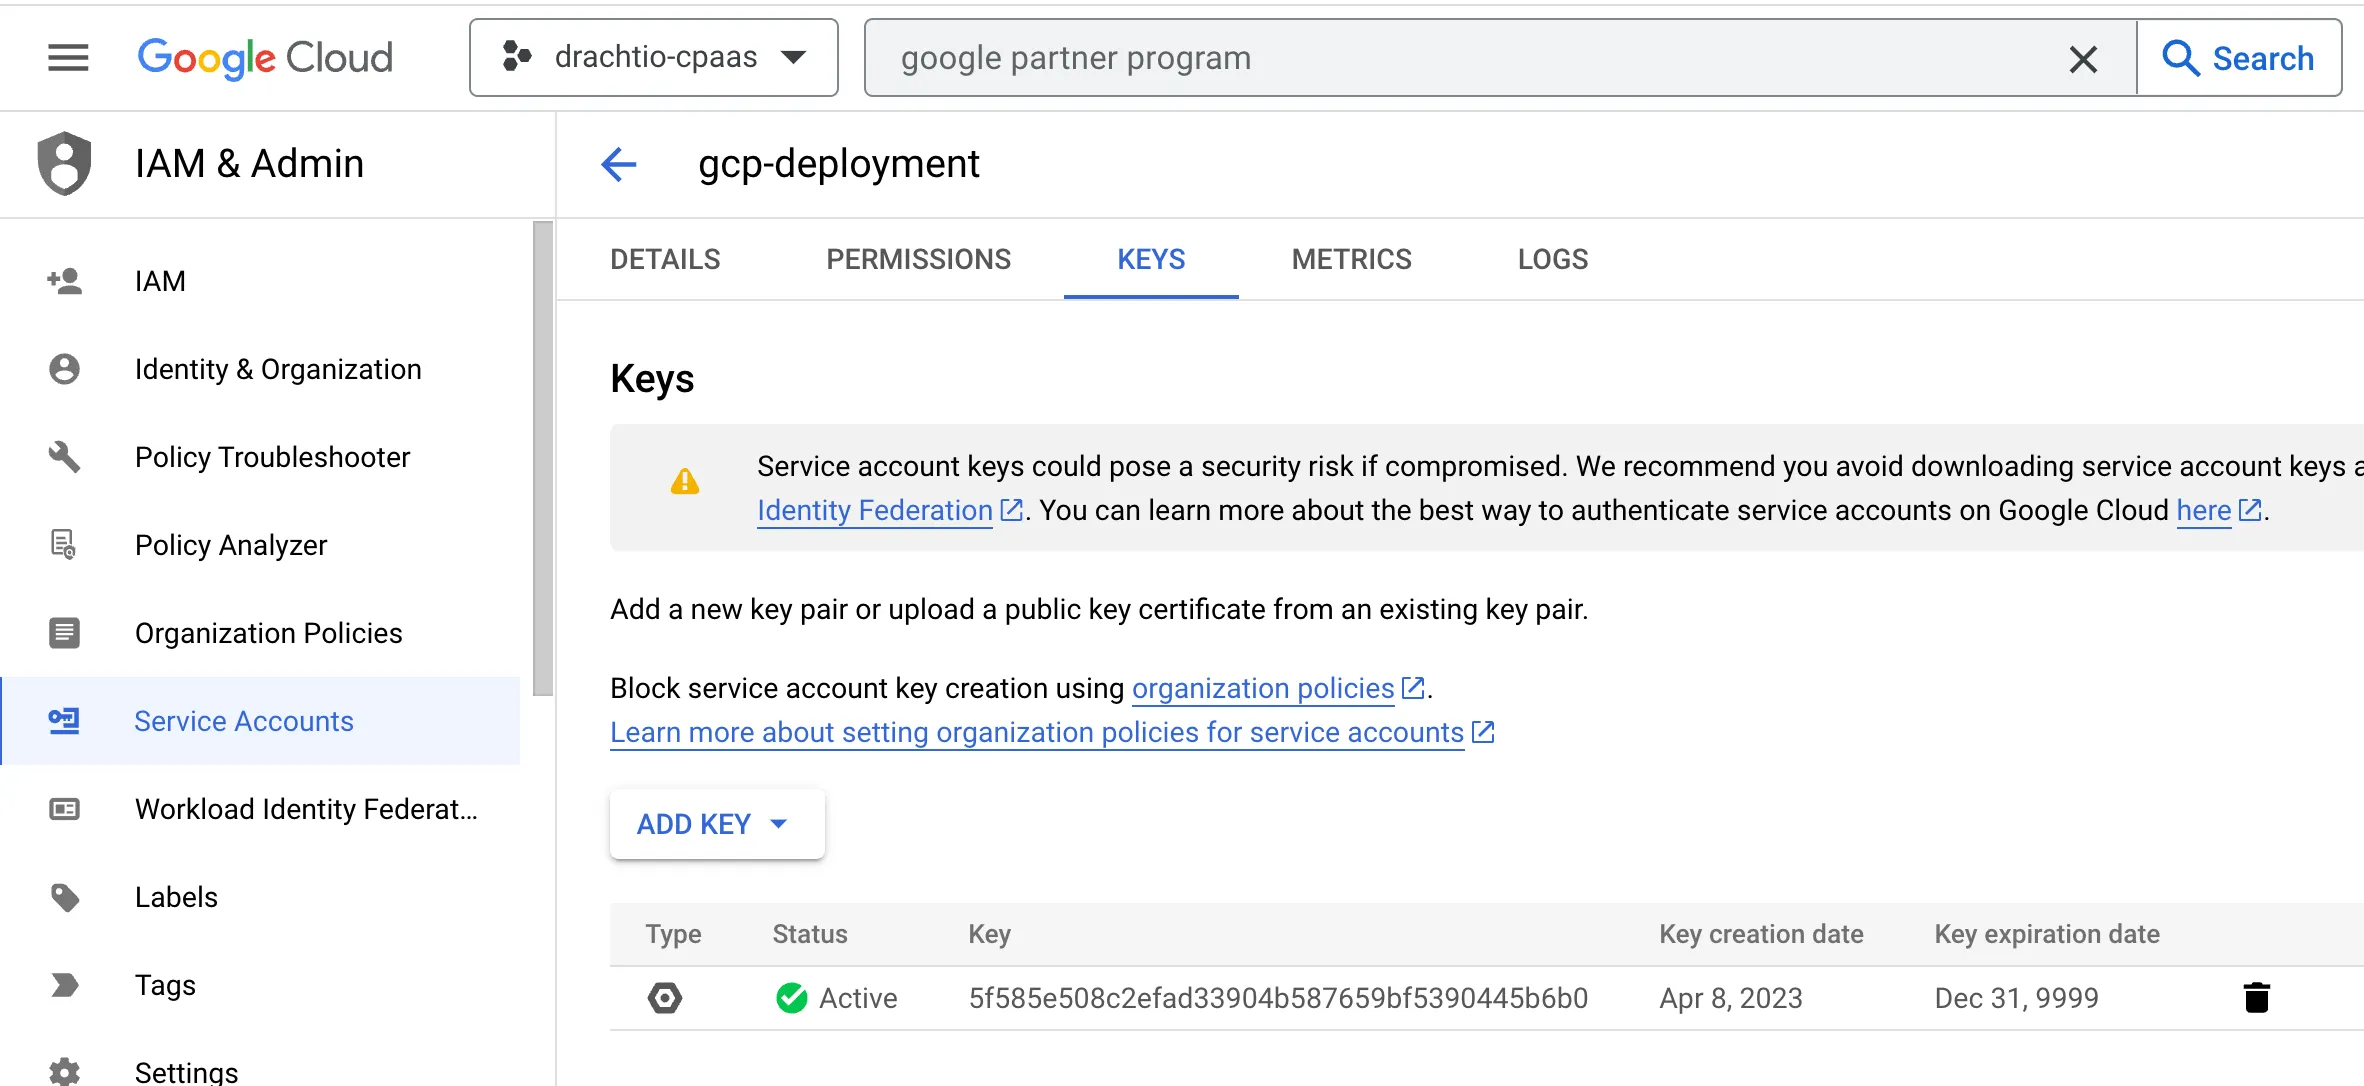Click the IAM & Admin shield icon
Image resolution: width=2364 pixels, height=1086 pixels.
pyautogui.click(x=65, y=163)
